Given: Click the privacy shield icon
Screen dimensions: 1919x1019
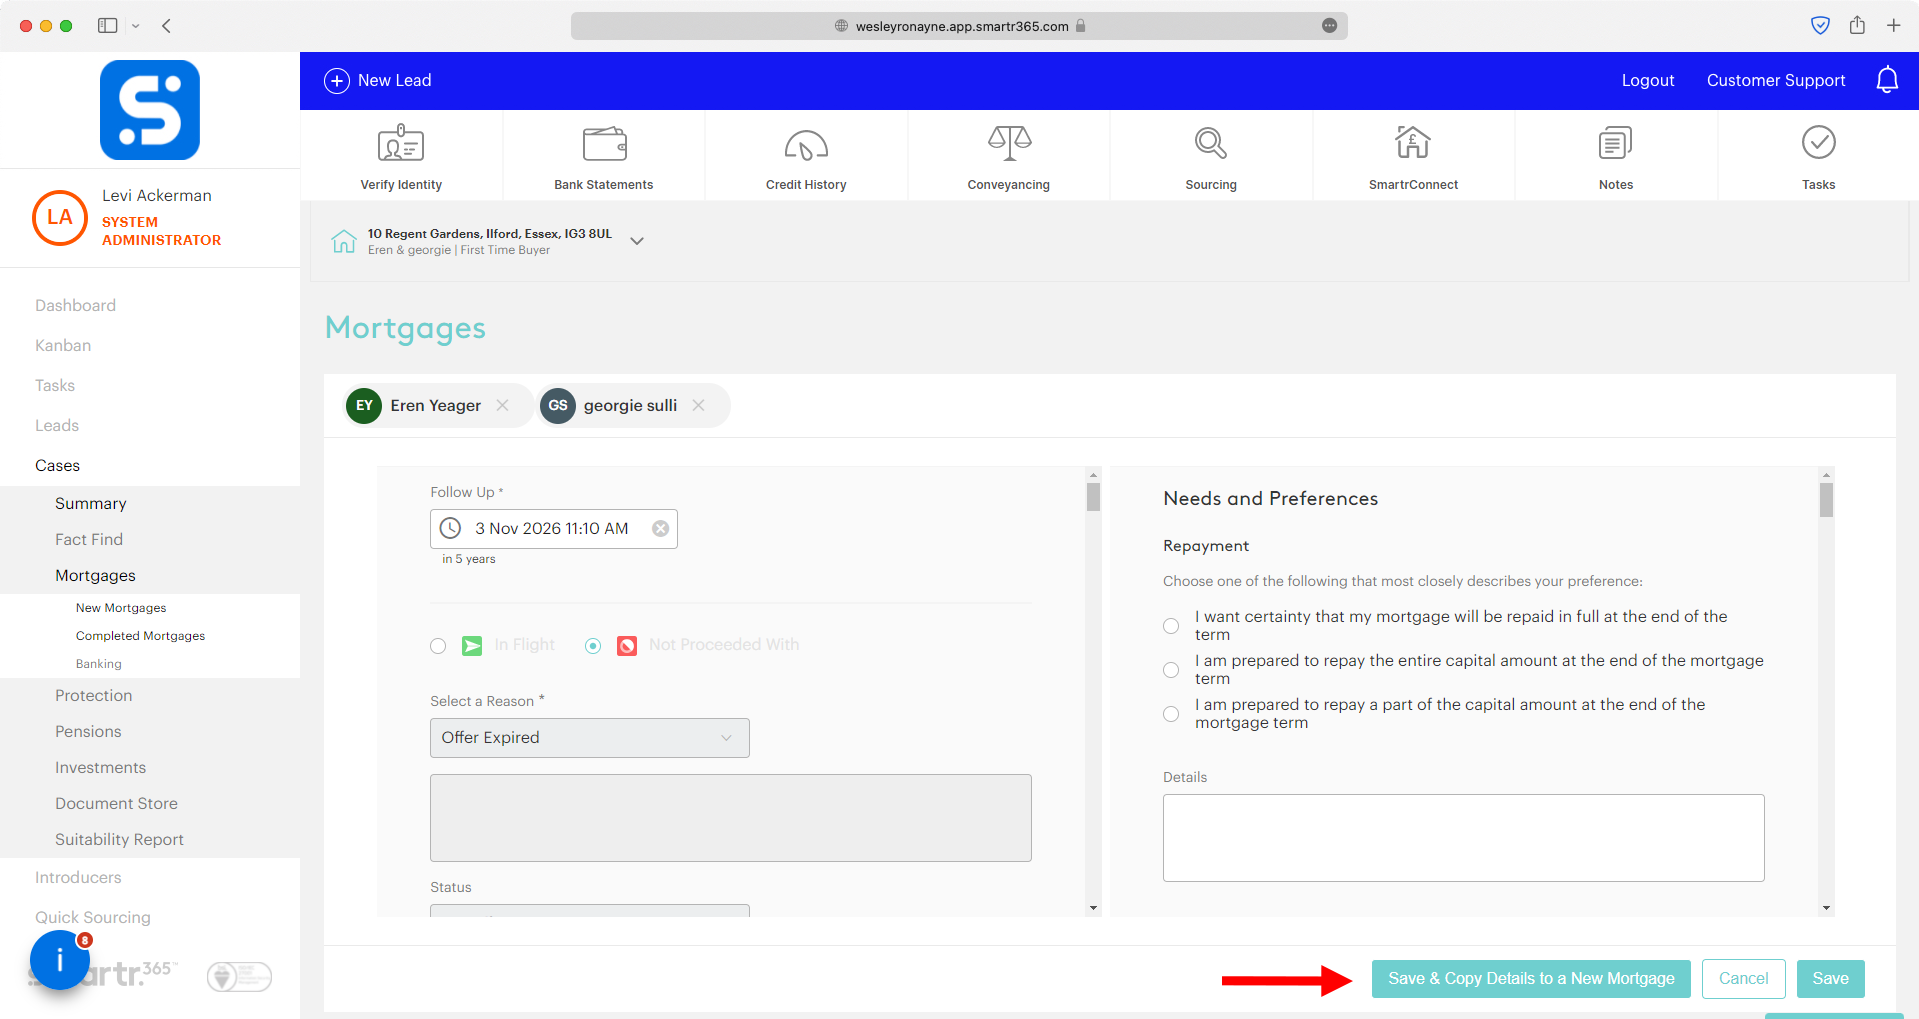Looking at the screenshot, I should [1821, 26].
